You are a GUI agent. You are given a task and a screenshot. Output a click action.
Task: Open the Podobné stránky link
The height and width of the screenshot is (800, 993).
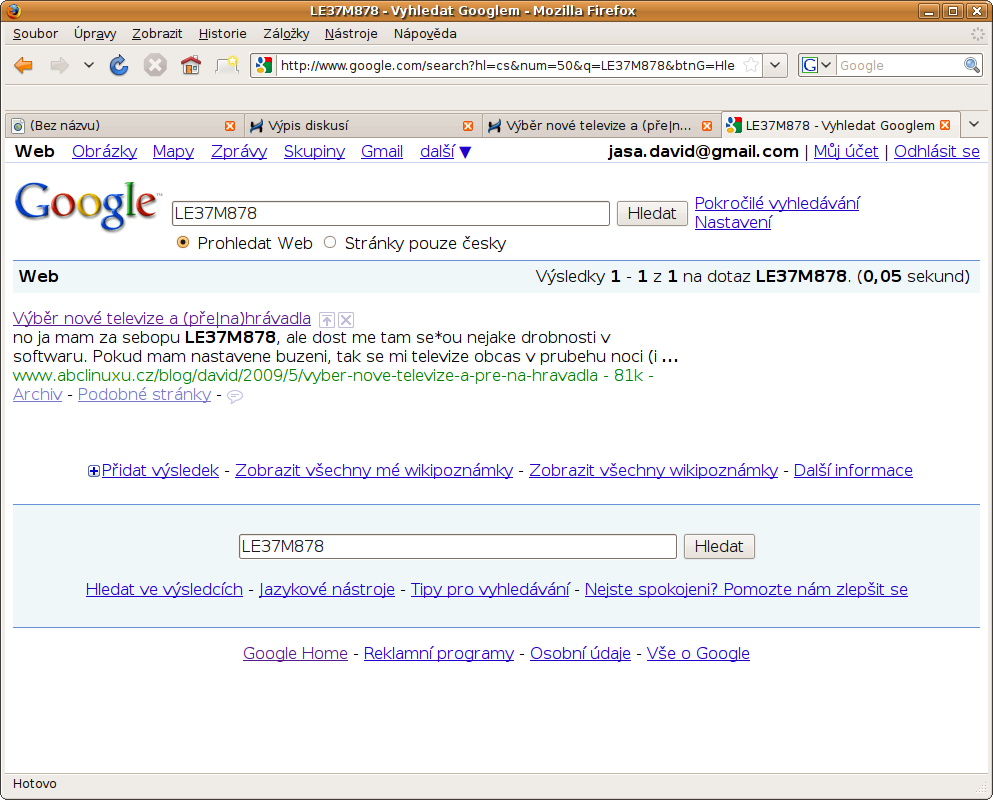pos(144,394)
